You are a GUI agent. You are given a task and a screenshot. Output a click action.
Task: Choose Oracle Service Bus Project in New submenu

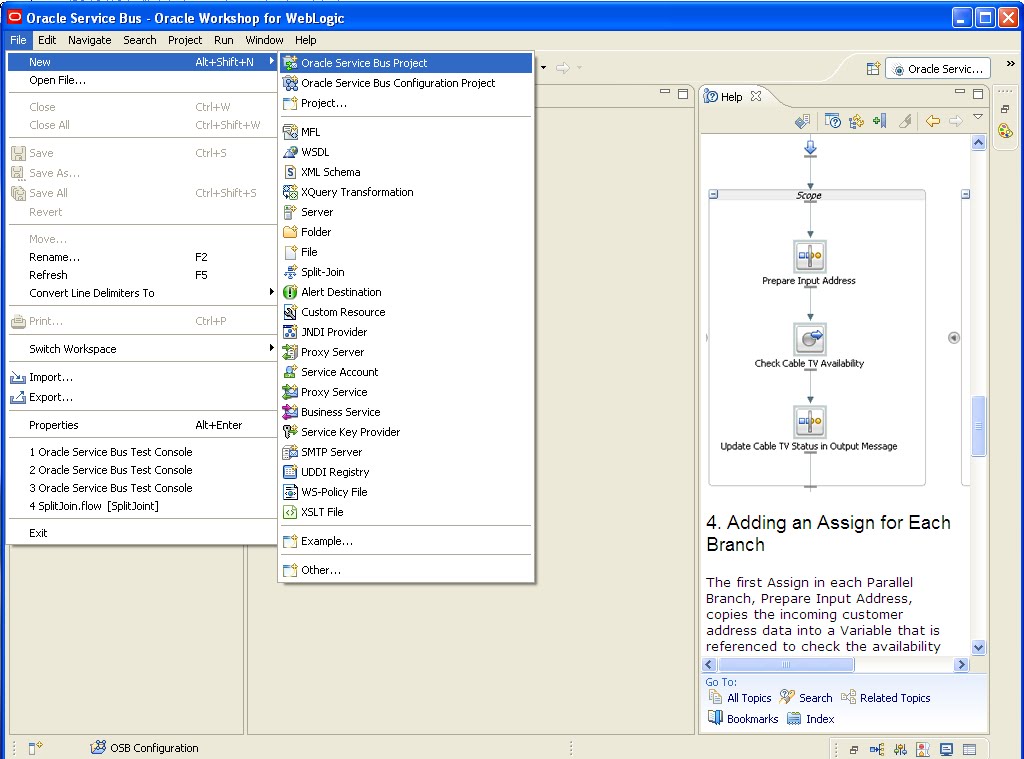pyautogui.click(x=406, y=63)
